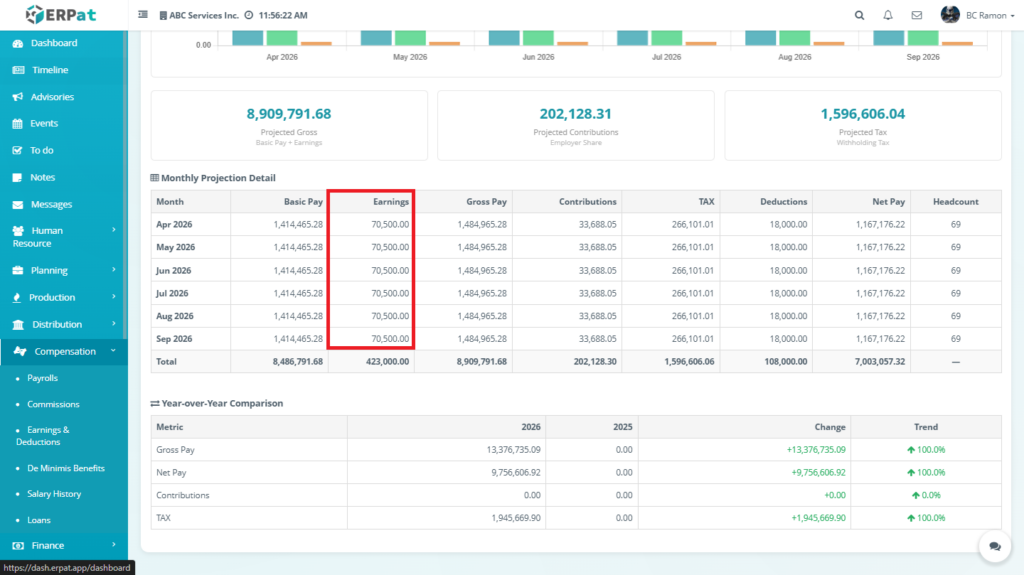
Task: Click the ERPat logo link
Action: tap(62, 15)
